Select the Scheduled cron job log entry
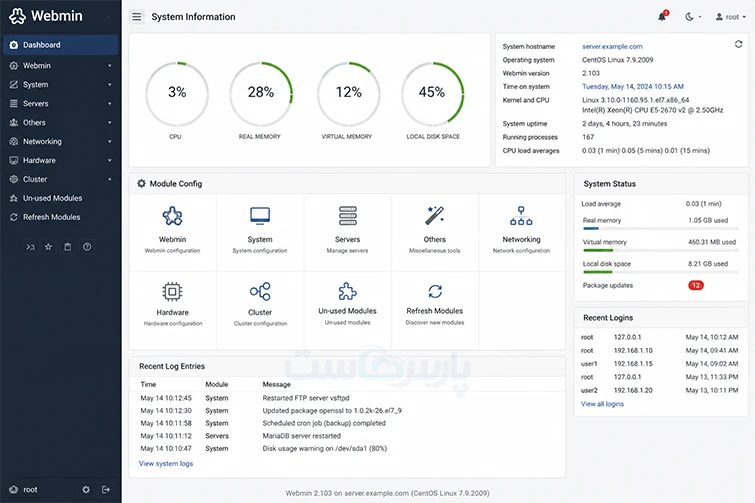This screenshot has width=755, height=503. coord(347,423)
